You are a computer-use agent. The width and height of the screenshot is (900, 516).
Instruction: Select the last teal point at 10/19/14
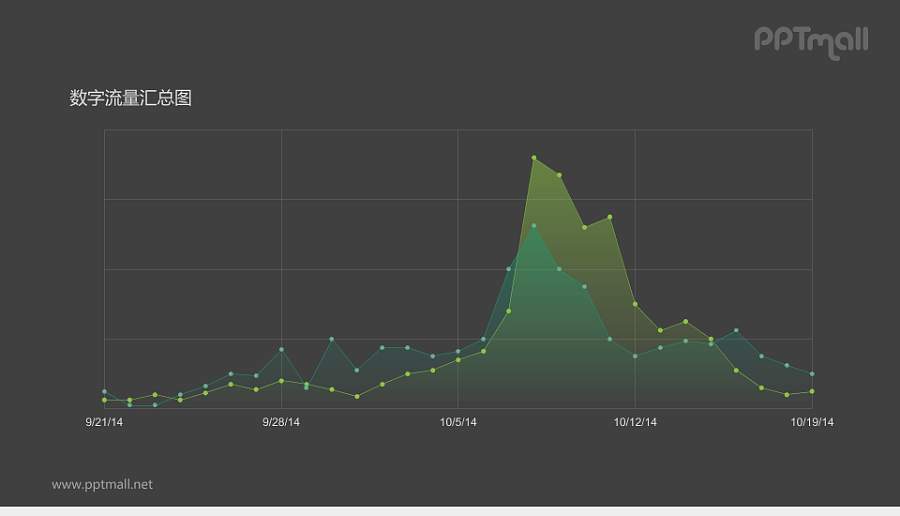tap(812, 374)
